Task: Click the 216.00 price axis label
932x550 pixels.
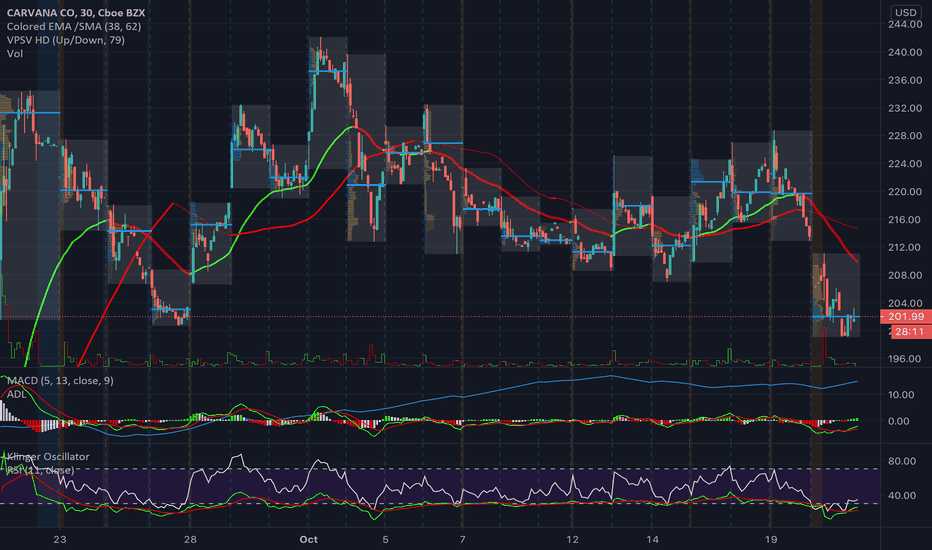Action: (905, 219)
